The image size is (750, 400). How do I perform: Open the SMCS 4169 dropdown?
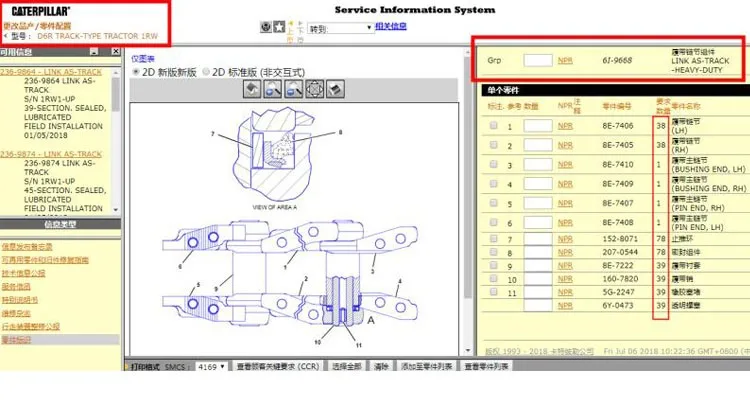click(211, 367)
